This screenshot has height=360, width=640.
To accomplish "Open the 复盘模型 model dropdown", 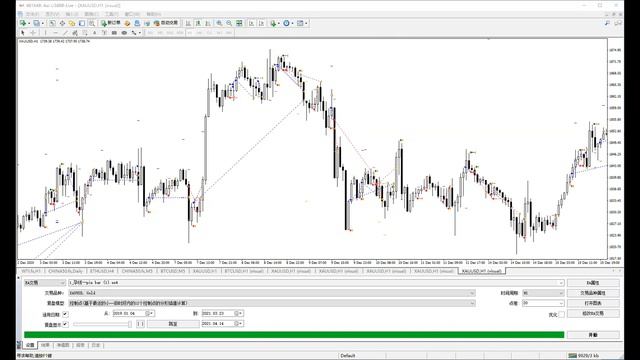I will point(272,303).
